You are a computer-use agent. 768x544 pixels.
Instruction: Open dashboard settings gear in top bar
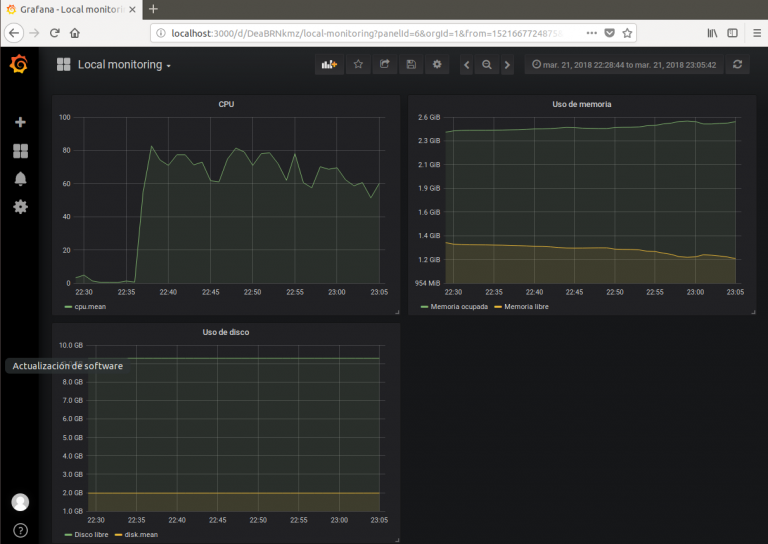(x=436, y=65)
